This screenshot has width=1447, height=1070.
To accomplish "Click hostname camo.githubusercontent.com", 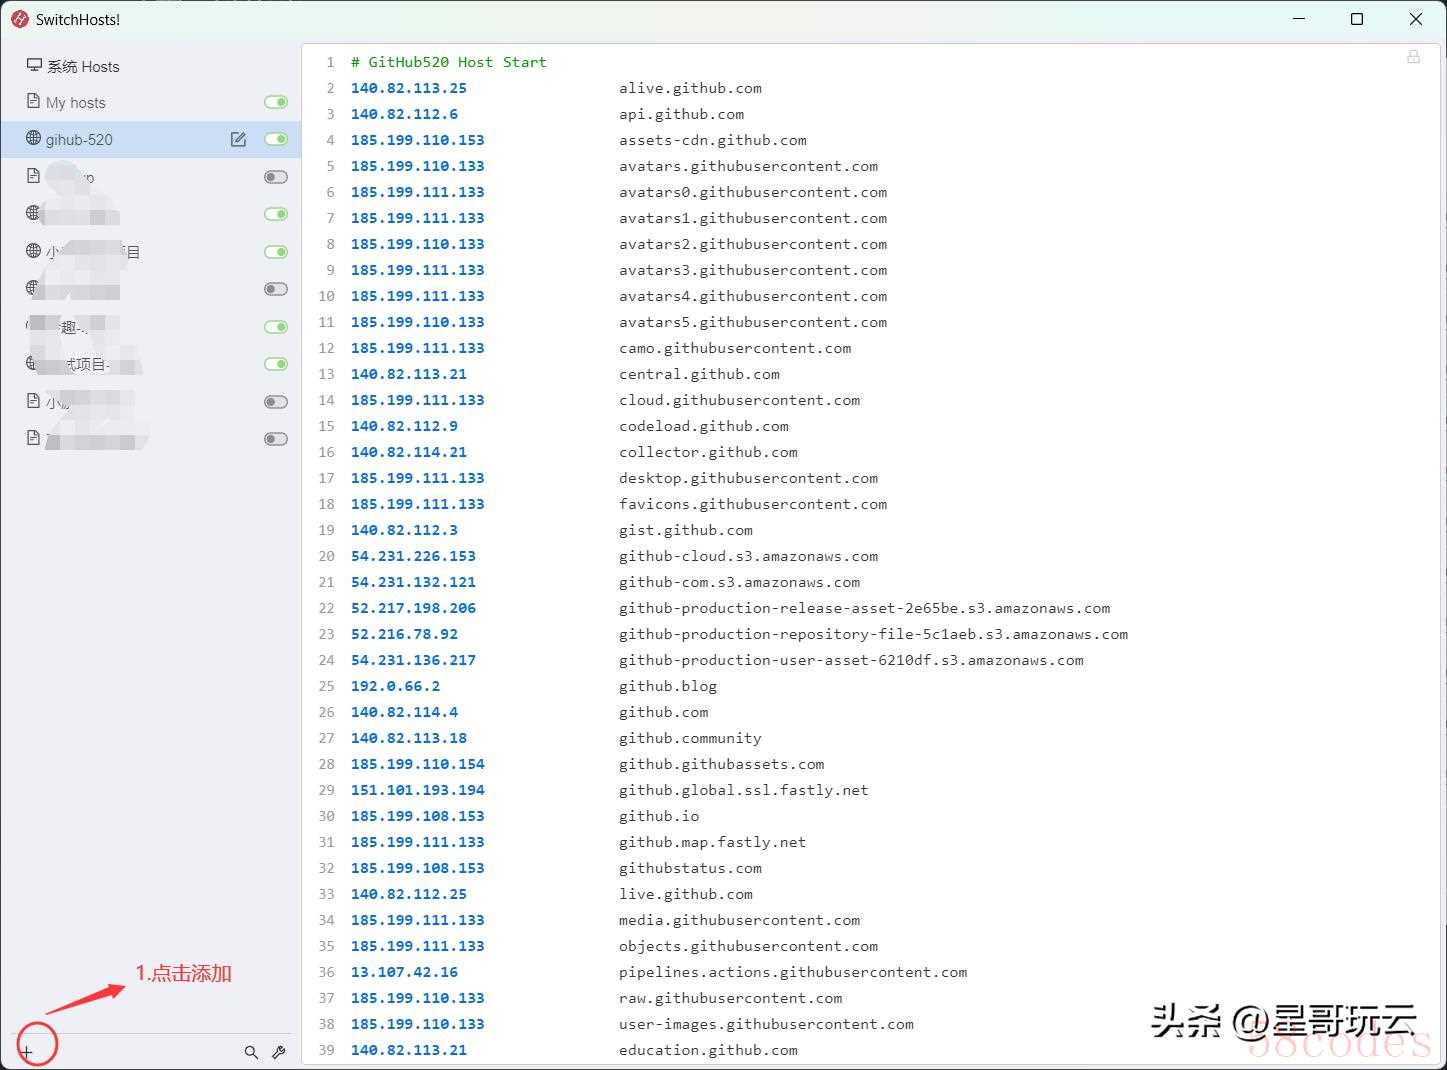I will 735,348.
